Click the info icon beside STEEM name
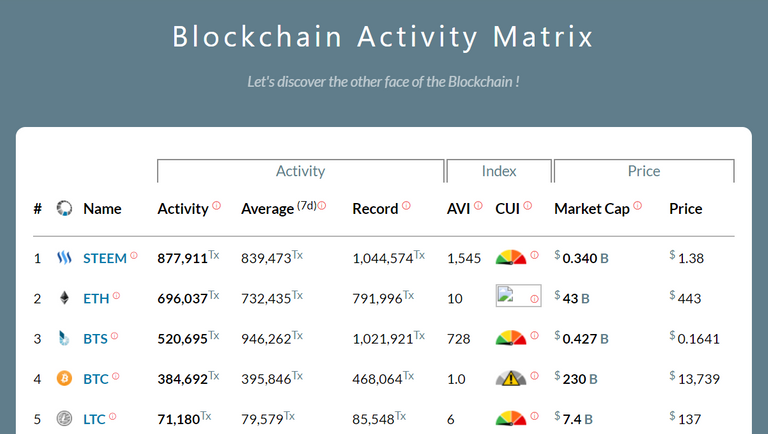Image resolution: width=768 pixels, height=434 pixels. coord(134,255)
